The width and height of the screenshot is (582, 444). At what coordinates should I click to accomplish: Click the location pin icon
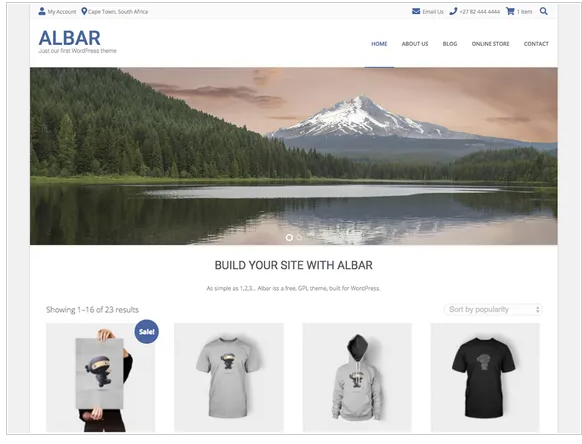pyautogui.click(x=84, y=12)
